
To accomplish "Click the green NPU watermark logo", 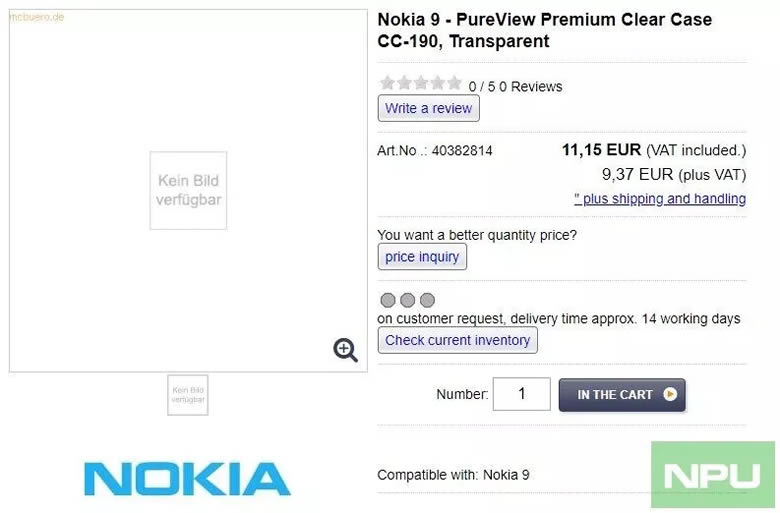I will (x=713, y=475).
